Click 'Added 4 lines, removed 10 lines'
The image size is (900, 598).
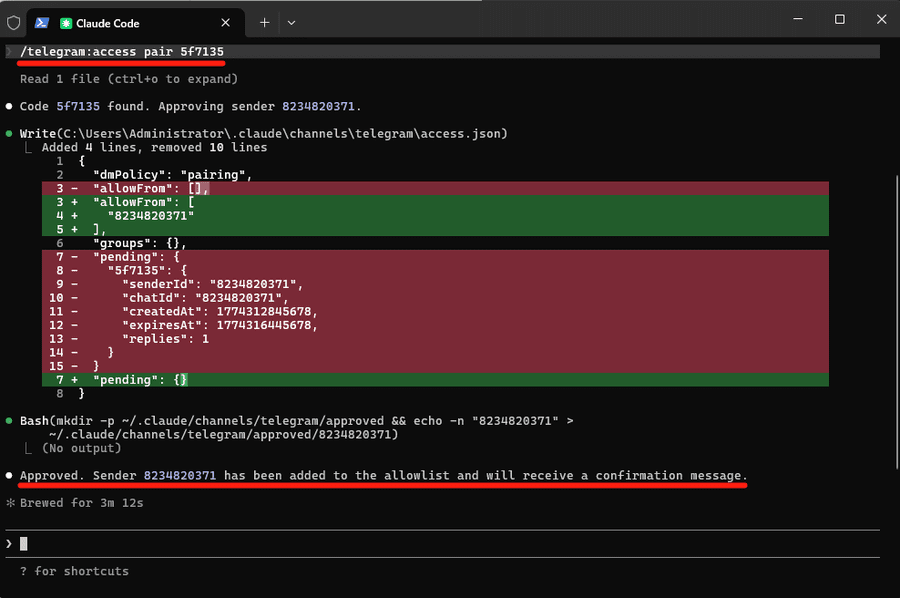click(154, 147)
